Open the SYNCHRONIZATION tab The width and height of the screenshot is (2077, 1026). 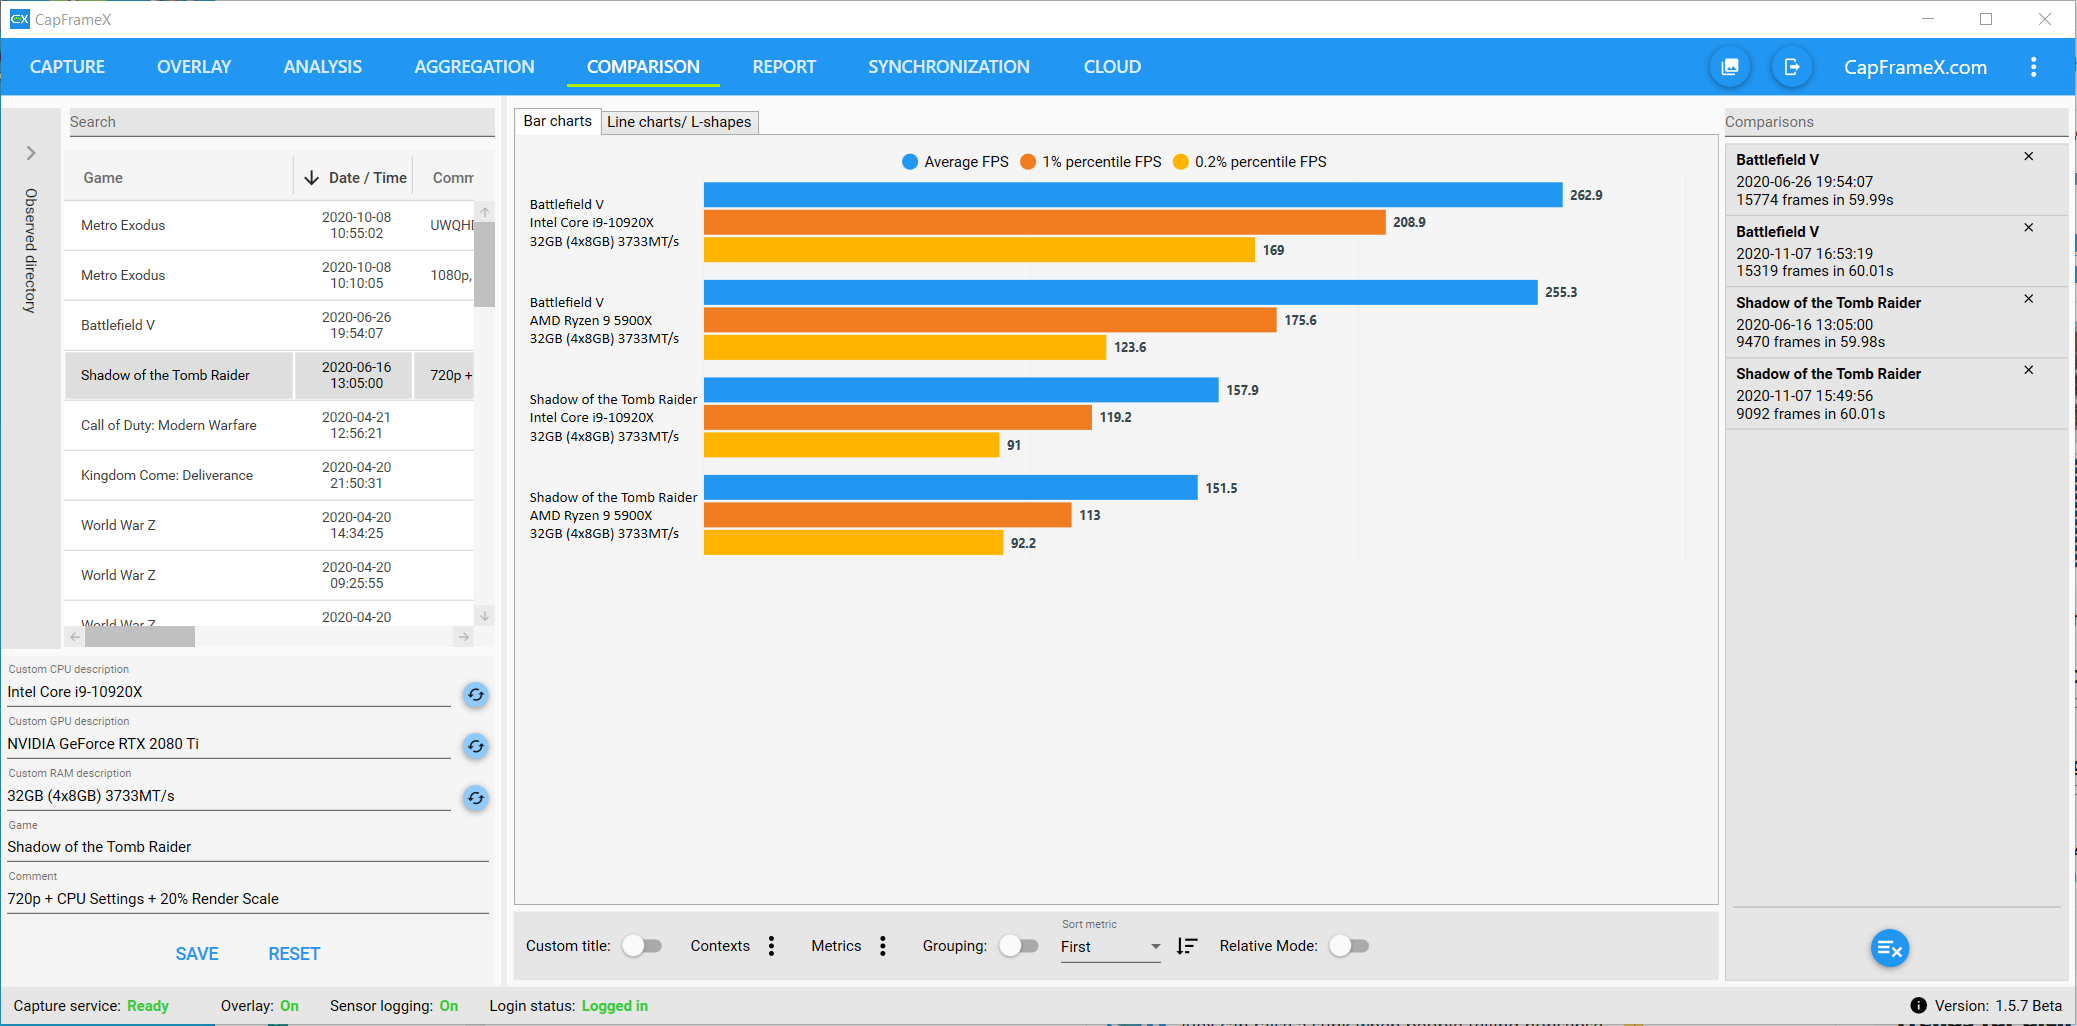949,67
